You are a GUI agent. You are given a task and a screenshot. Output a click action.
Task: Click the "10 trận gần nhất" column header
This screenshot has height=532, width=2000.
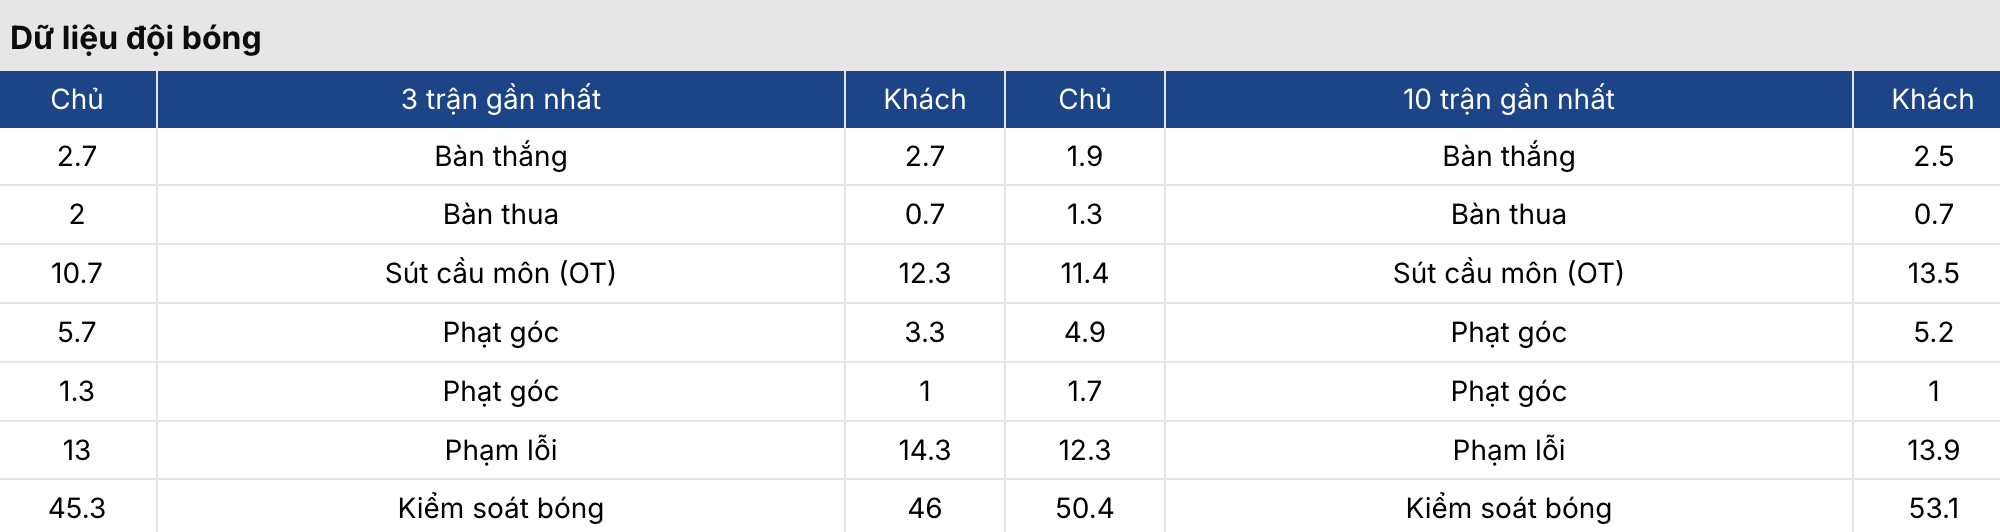(1508, 99)
